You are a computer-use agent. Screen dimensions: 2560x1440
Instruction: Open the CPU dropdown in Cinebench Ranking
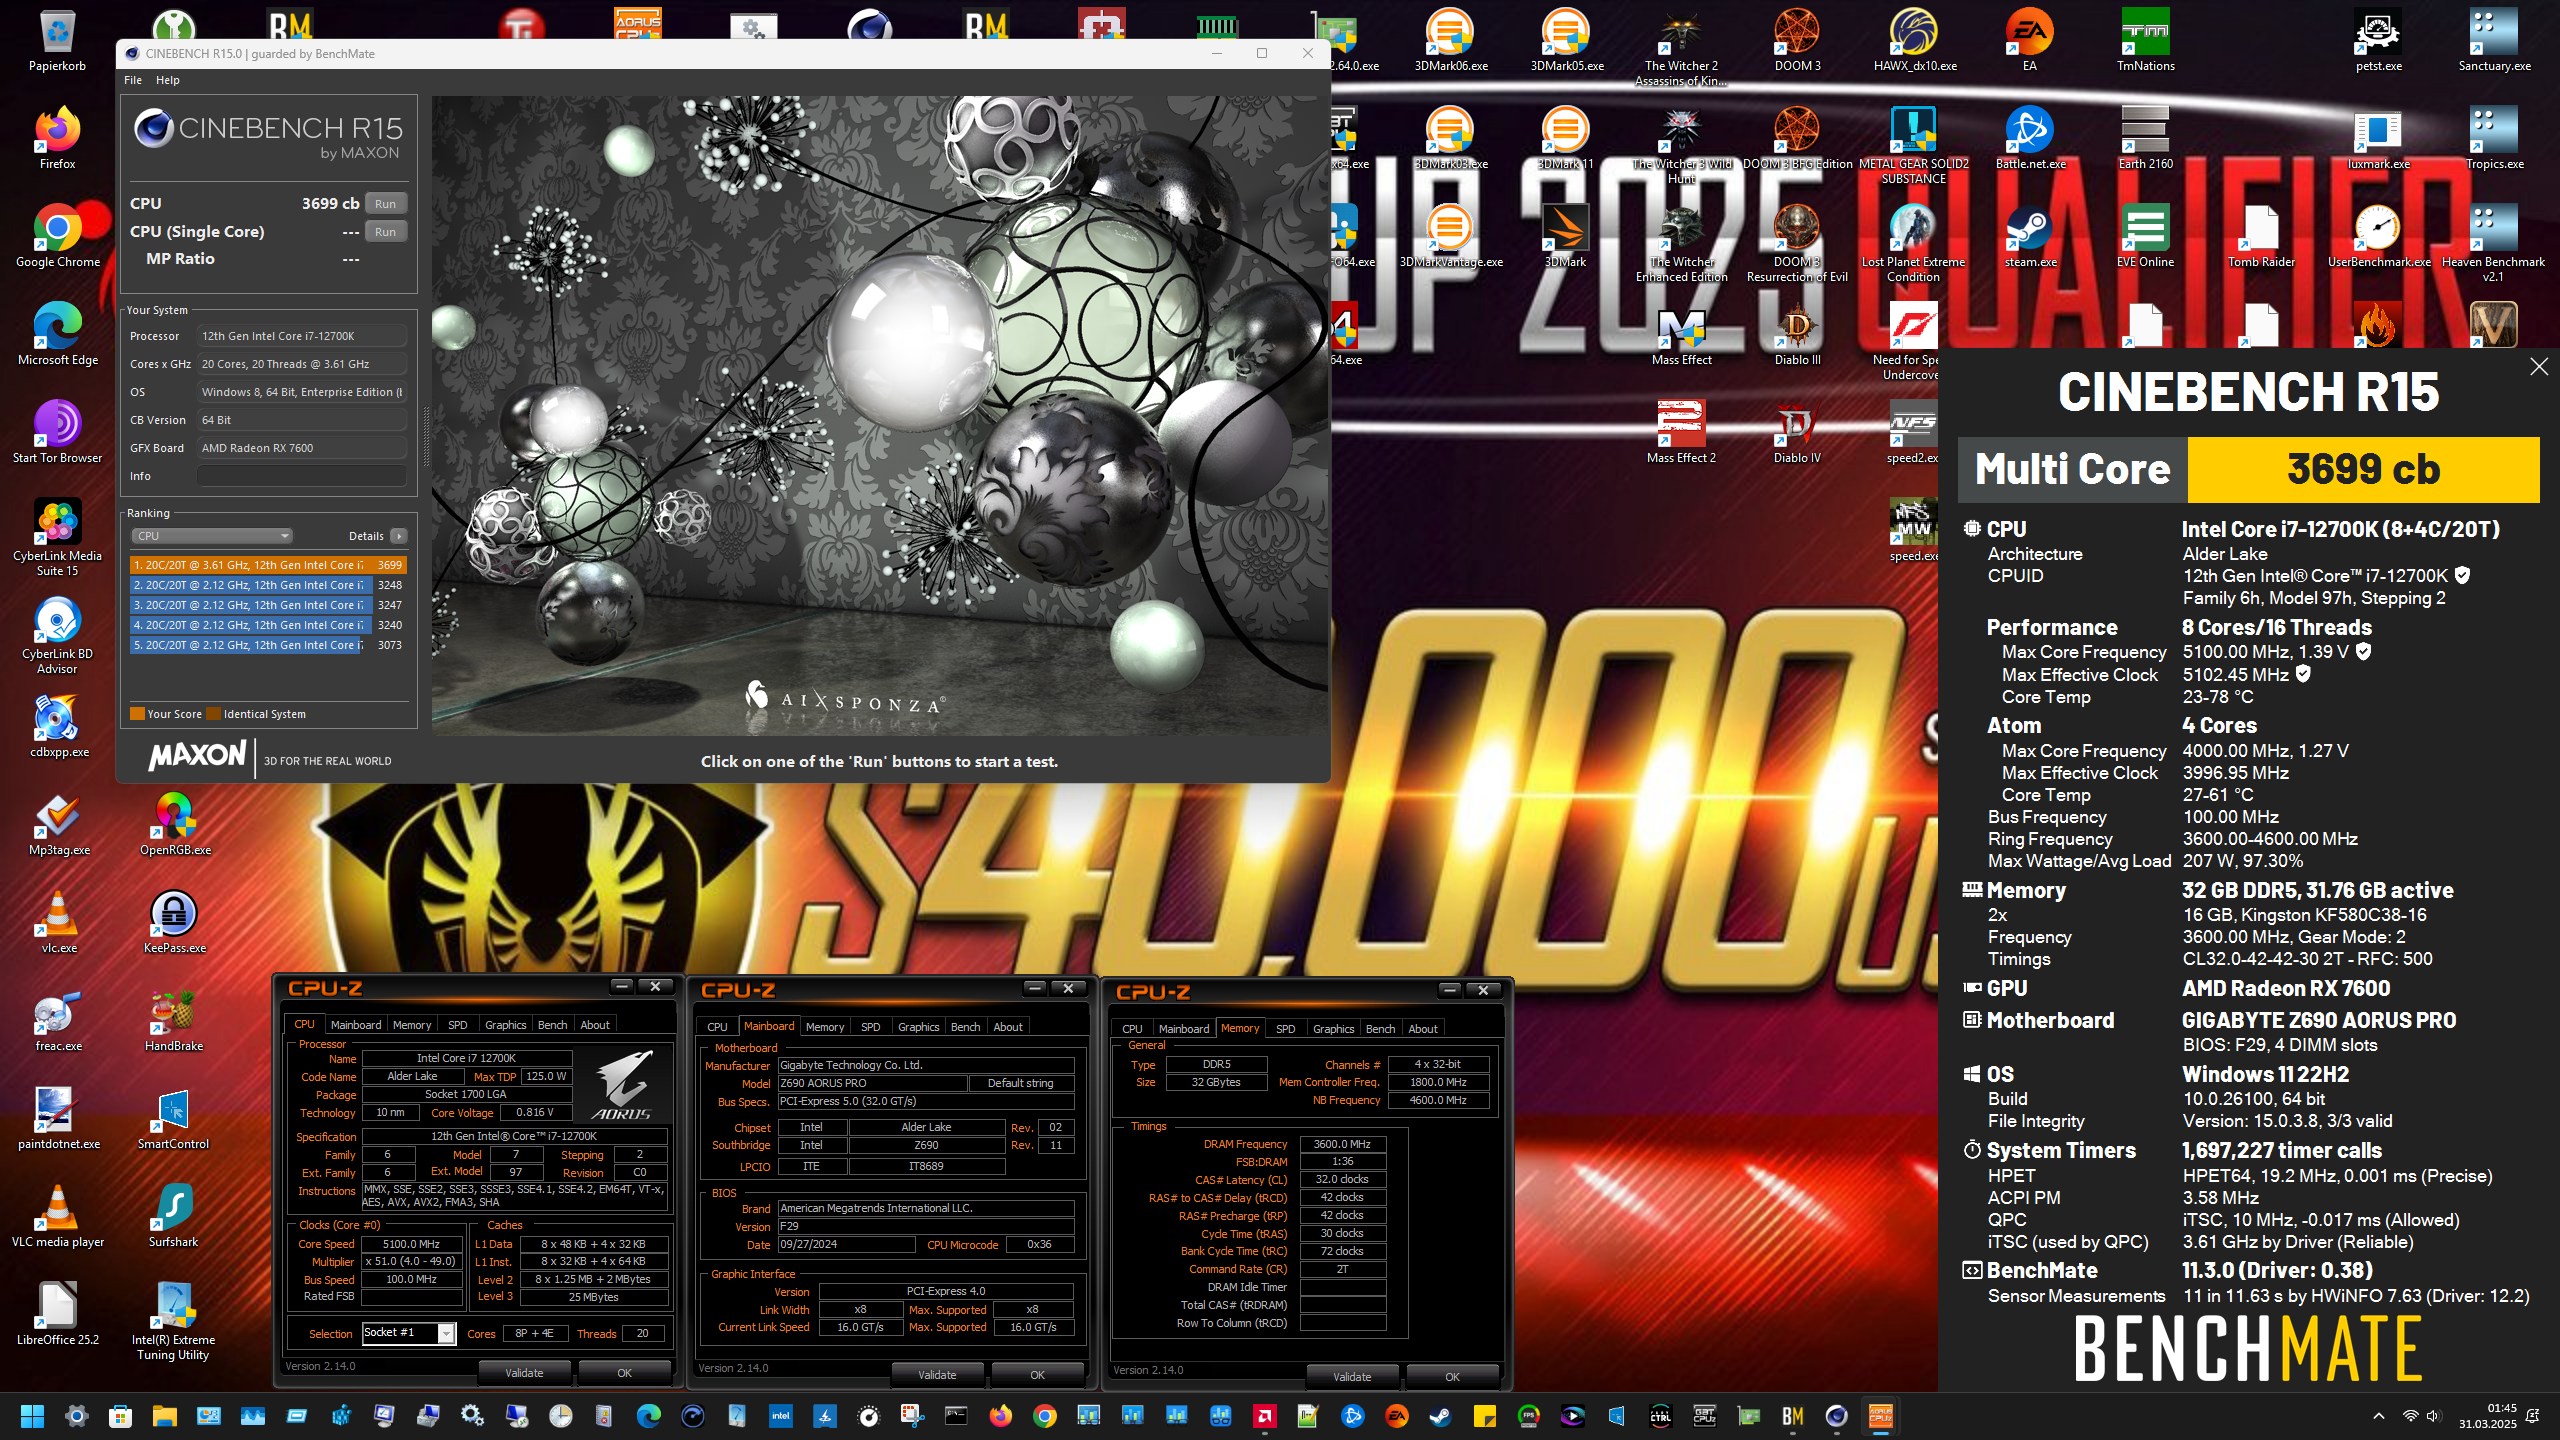tap(212, 536)
